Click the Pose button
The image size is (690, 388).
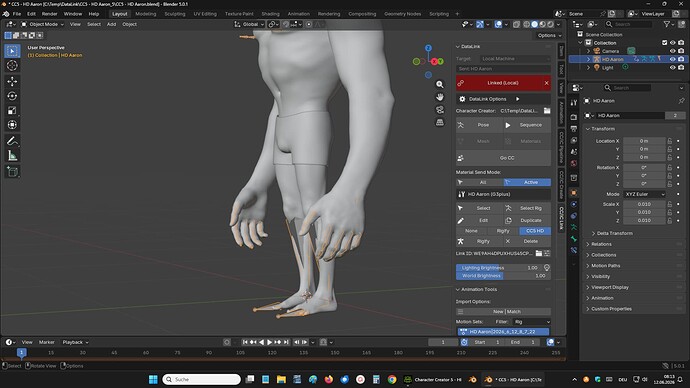479,125
